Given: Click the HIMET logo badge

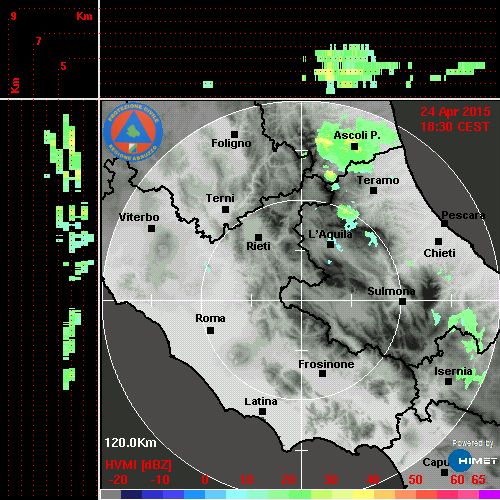Looking at the screenshot, I should 472,461.
